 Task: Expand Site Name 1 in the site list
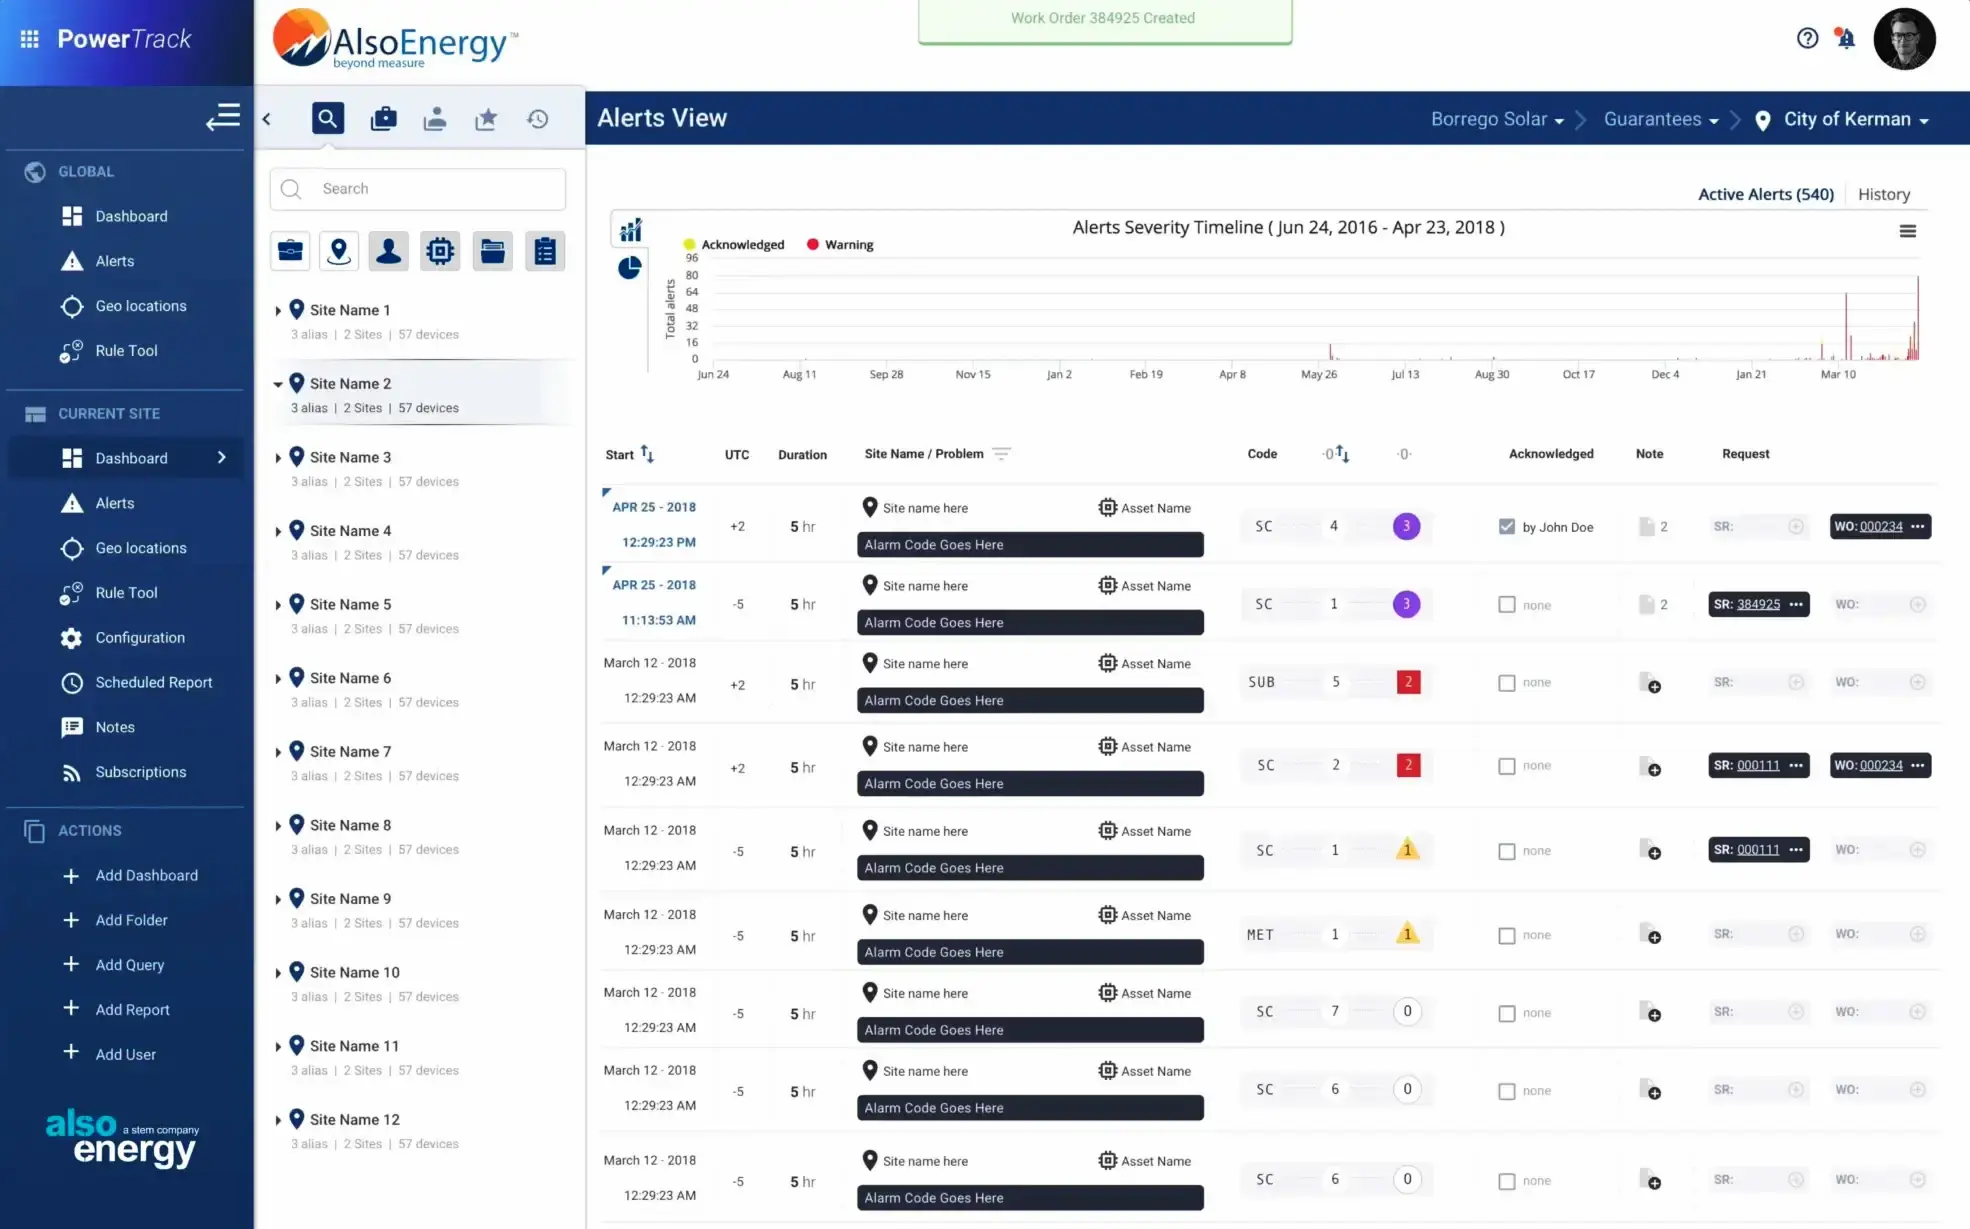coord(277,309)
